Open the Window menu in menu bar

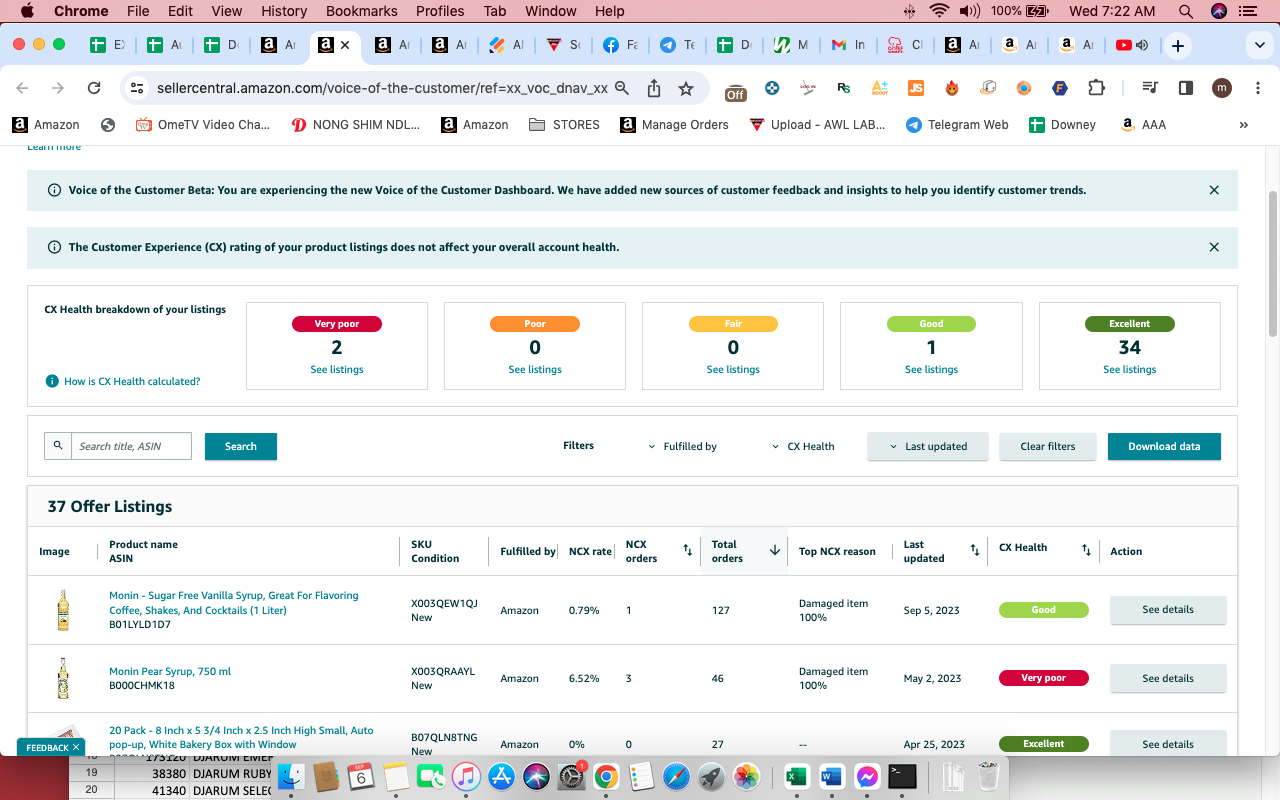click(551, 11)
